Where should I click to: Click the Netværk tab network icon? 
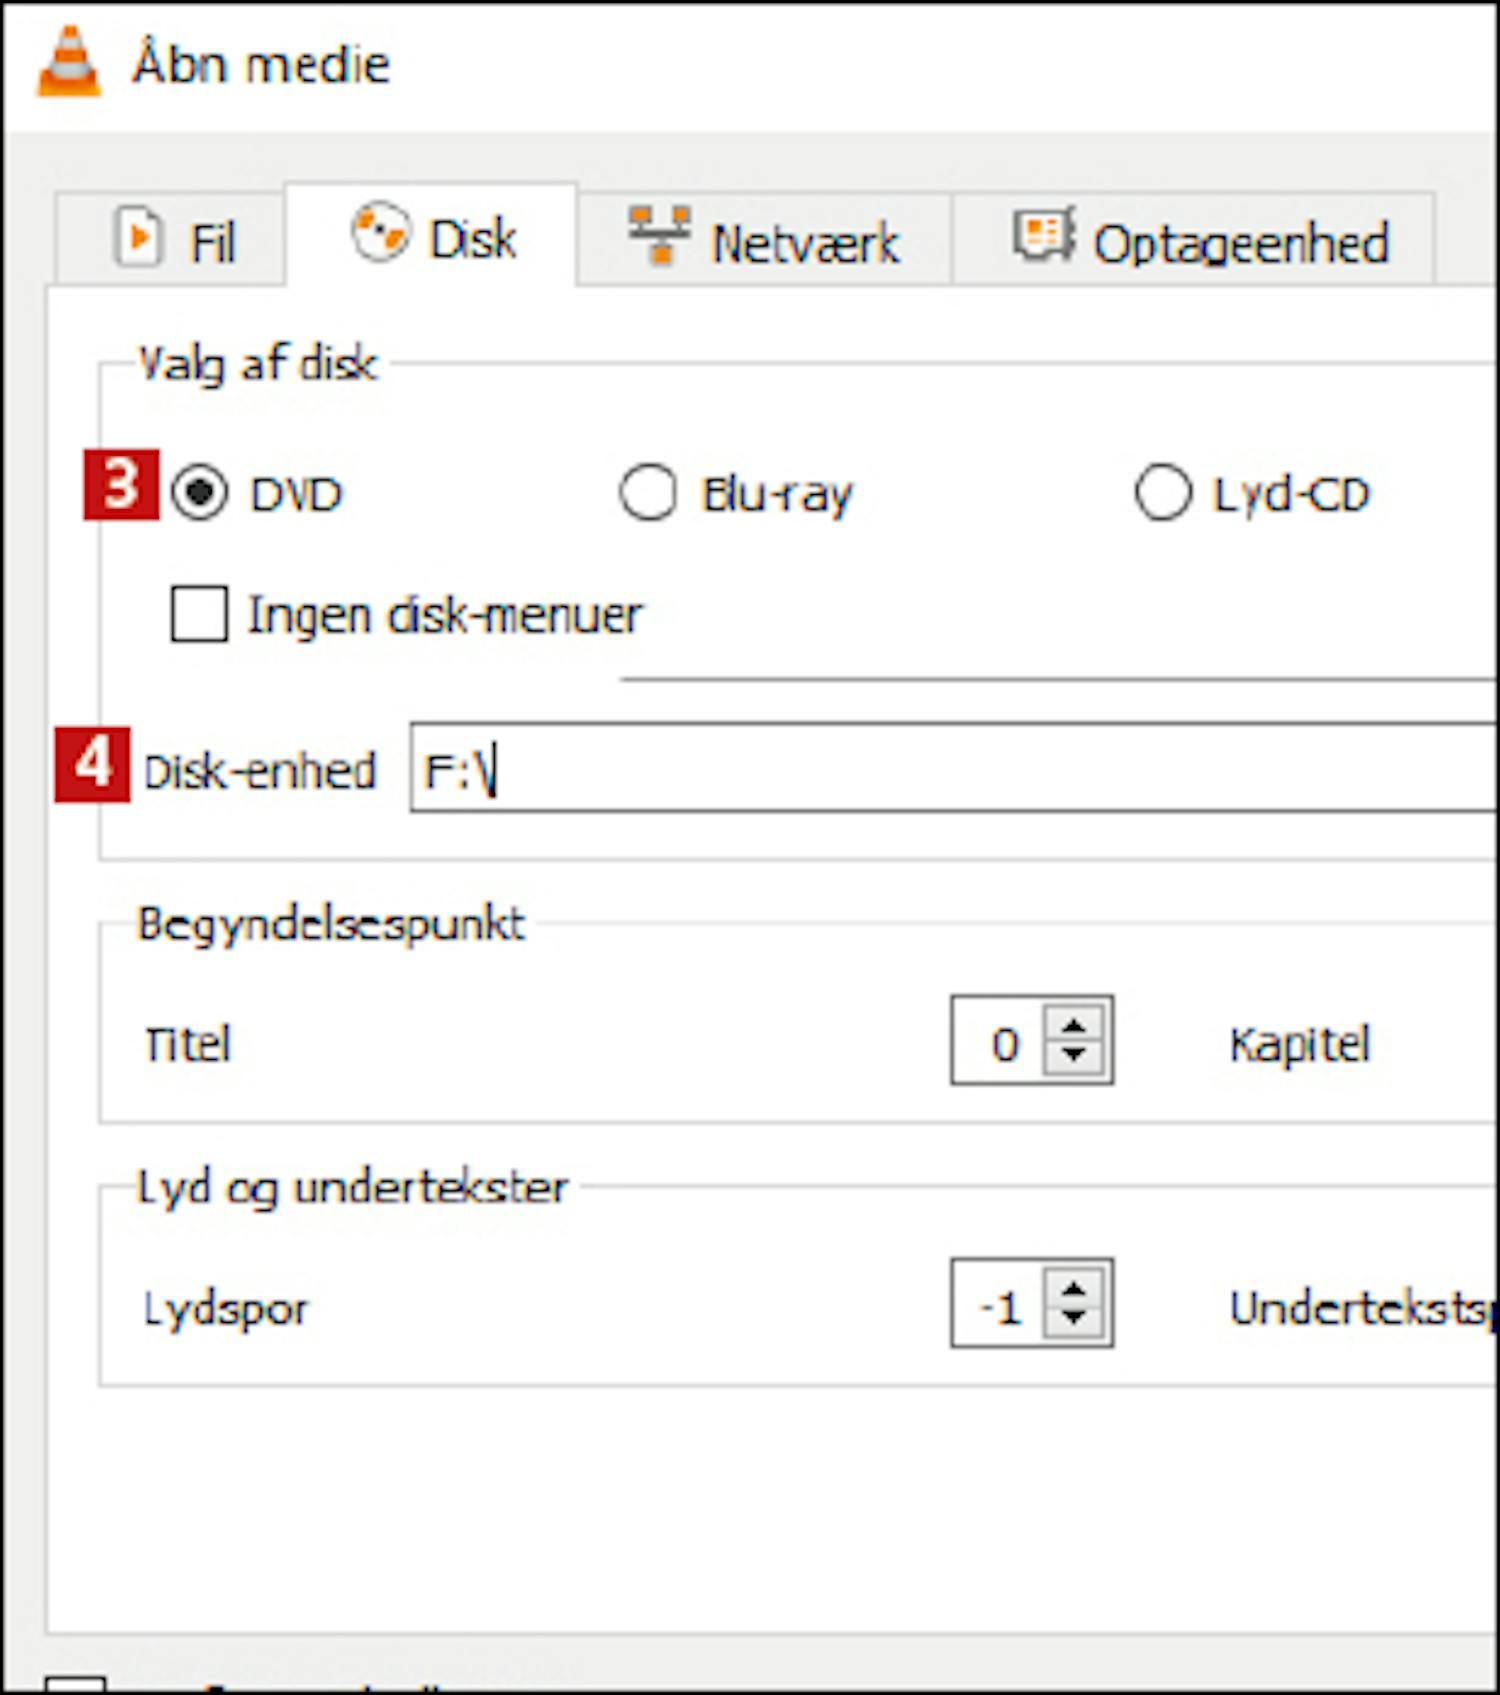click(659, 235)
